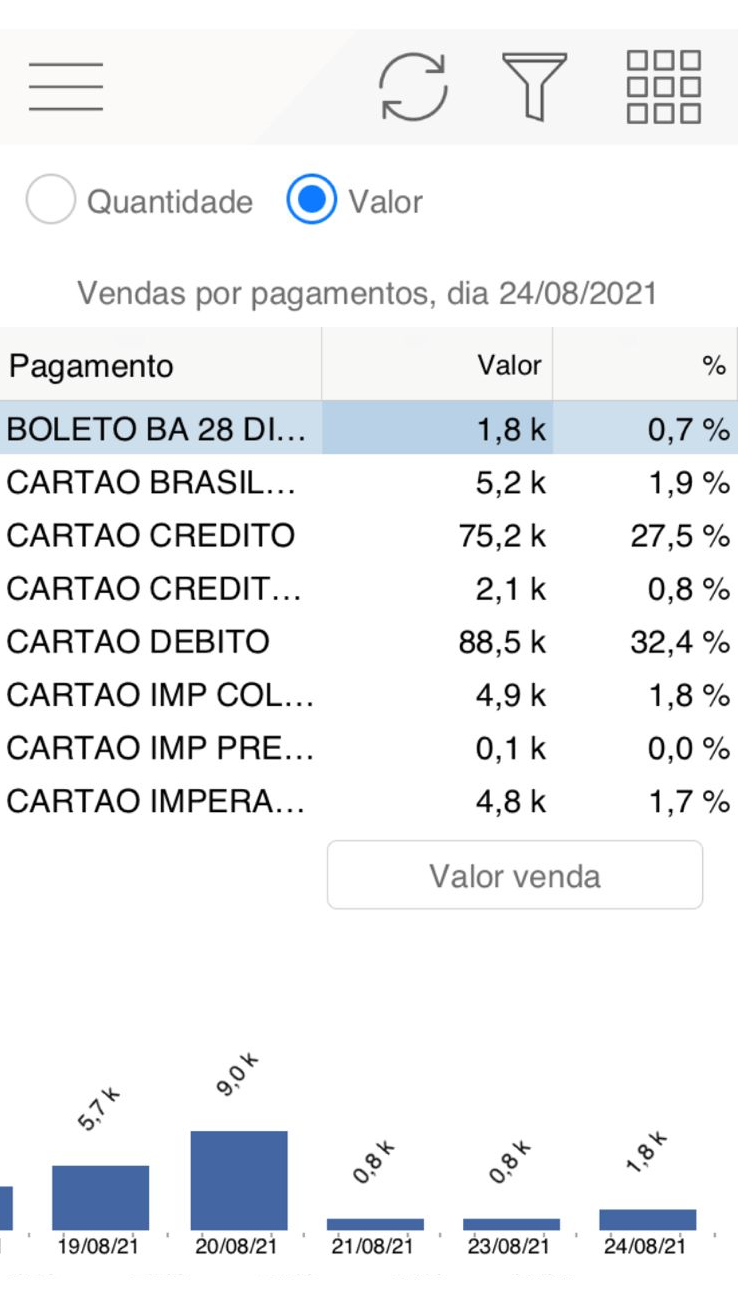Click the 23/08/21 chart bar
The image size is (739, 1290).
pyautogui.click(x=511, y=1223)
